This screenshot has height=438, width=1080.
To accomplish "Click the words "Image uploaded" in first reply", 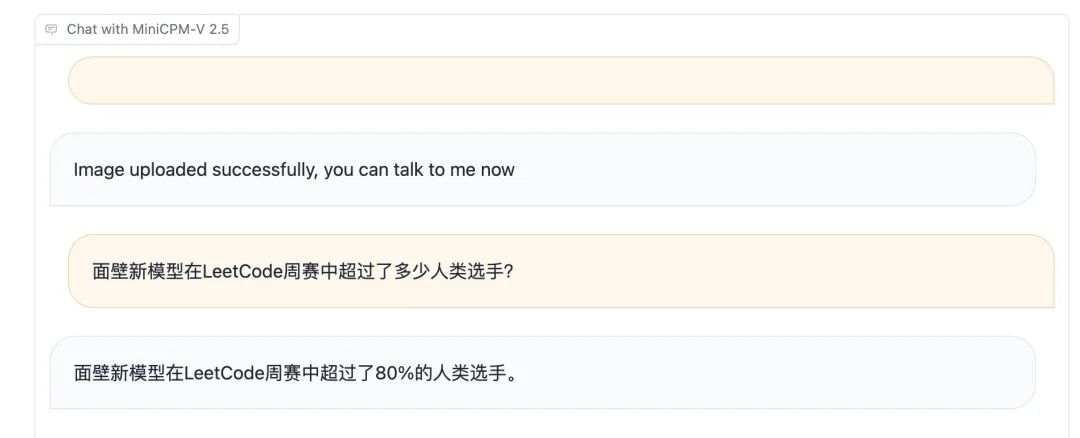I will [141, 169].
